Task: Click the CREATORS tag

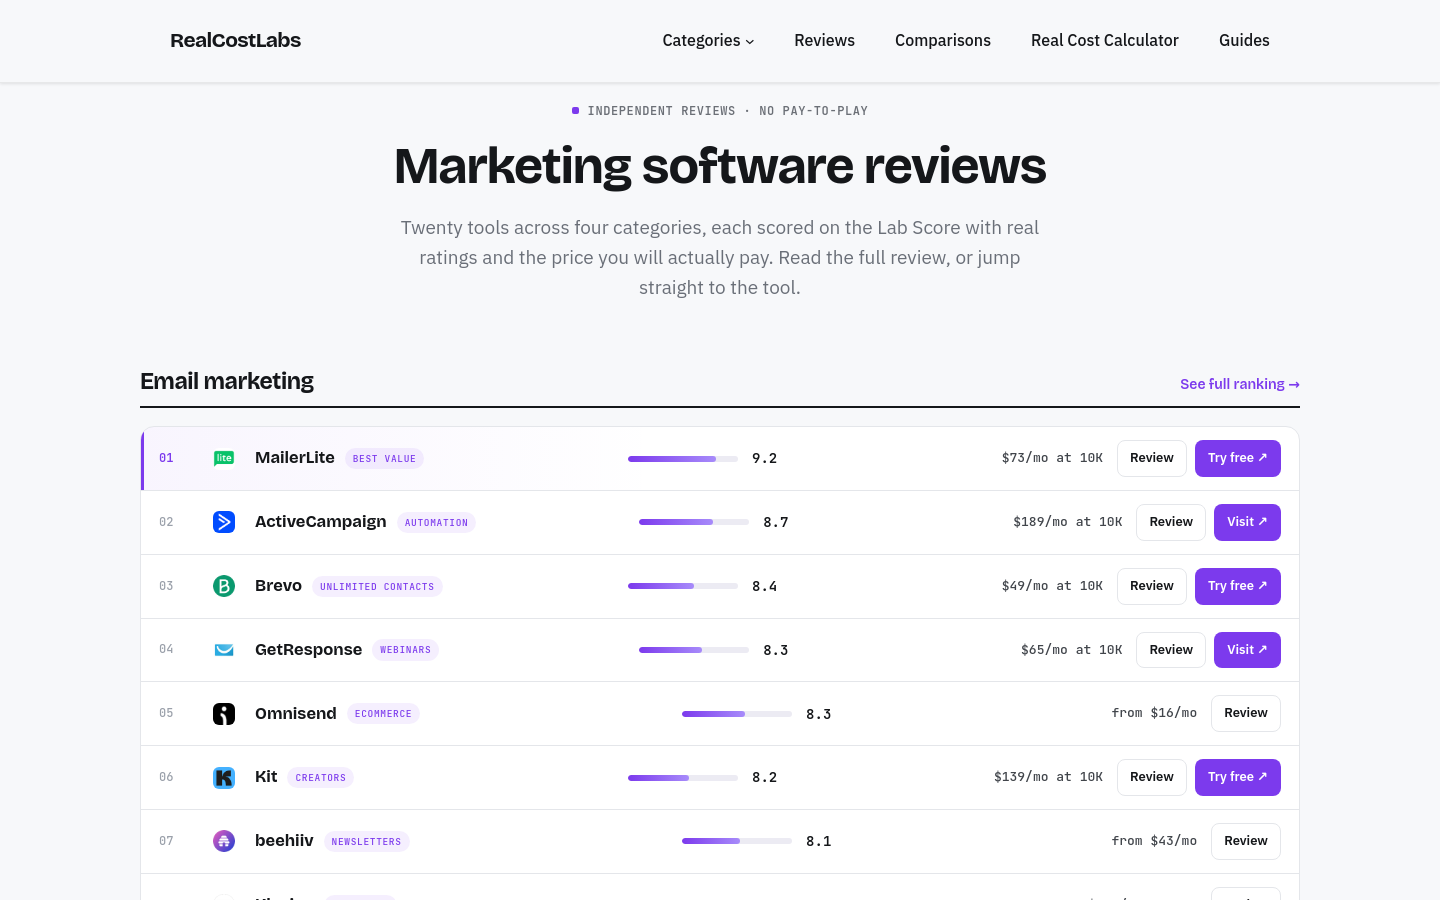Action: (320, 778)
